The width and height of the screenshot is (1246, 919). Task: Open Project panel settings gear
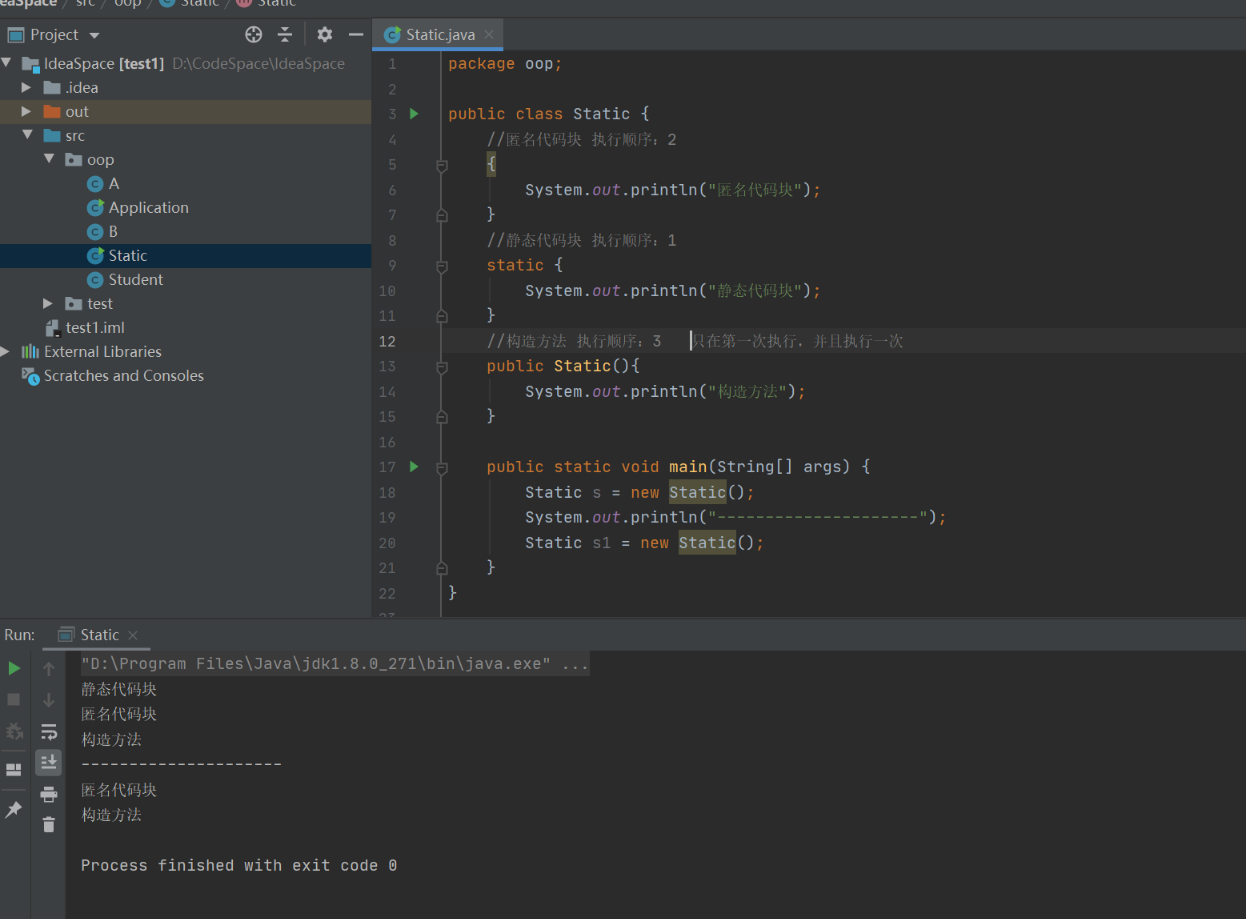pyautogui.click(x=324, y=35)
